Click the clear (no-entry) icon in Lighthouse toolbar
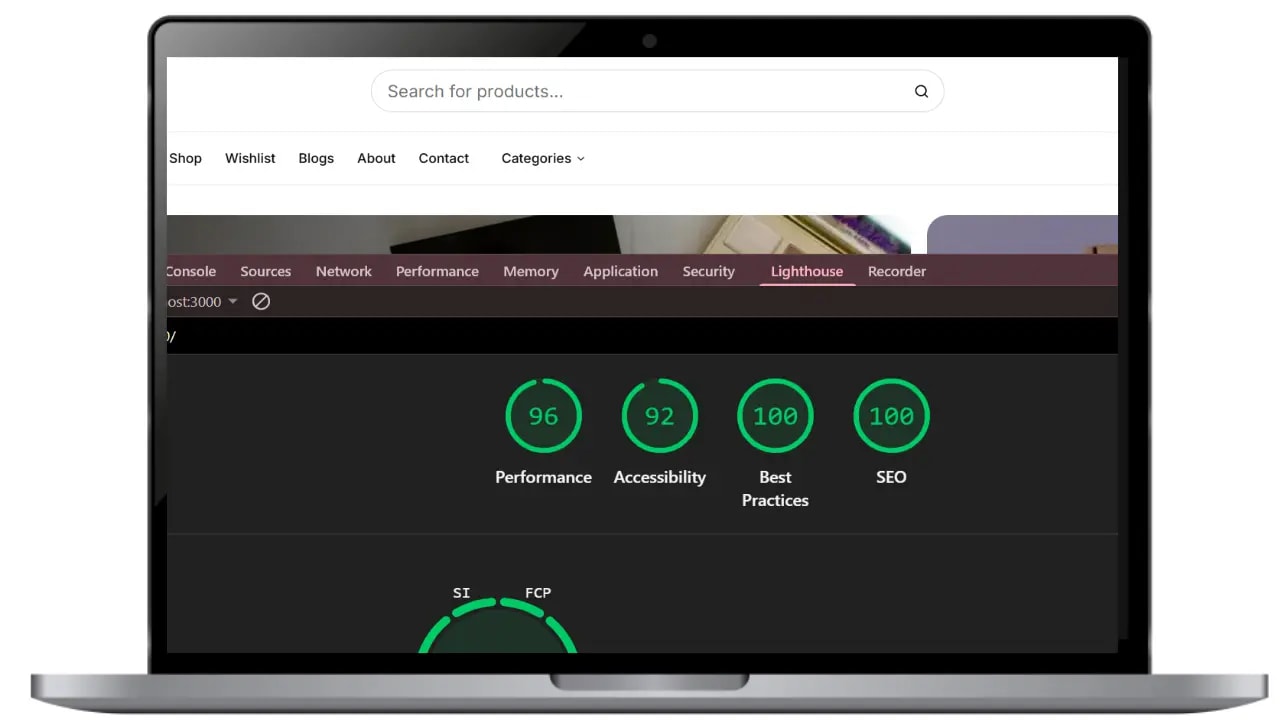The width and height of the screenshot is (1280, 720). click(x=261, y=301)
